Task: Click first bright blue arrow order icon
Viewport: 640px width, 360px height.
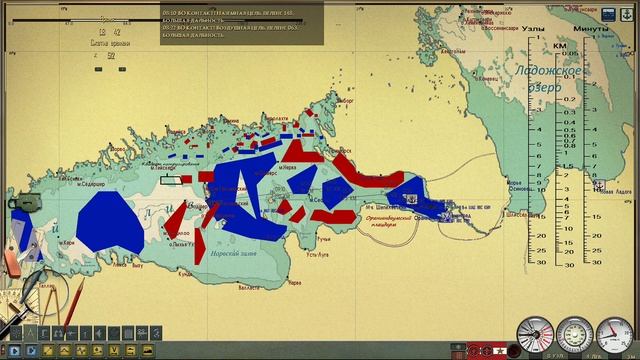Action: tap(15, 350)
